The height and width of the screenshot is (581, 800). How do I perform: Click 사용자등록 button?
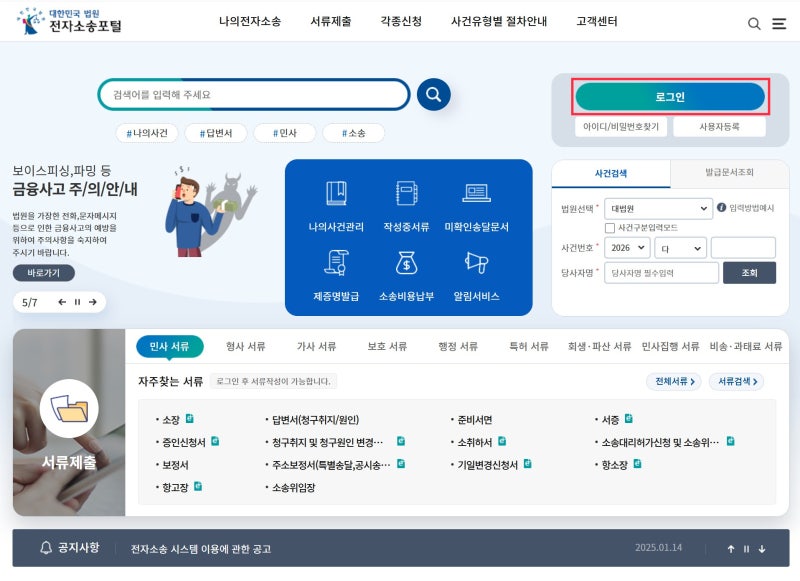coord(719,127)
